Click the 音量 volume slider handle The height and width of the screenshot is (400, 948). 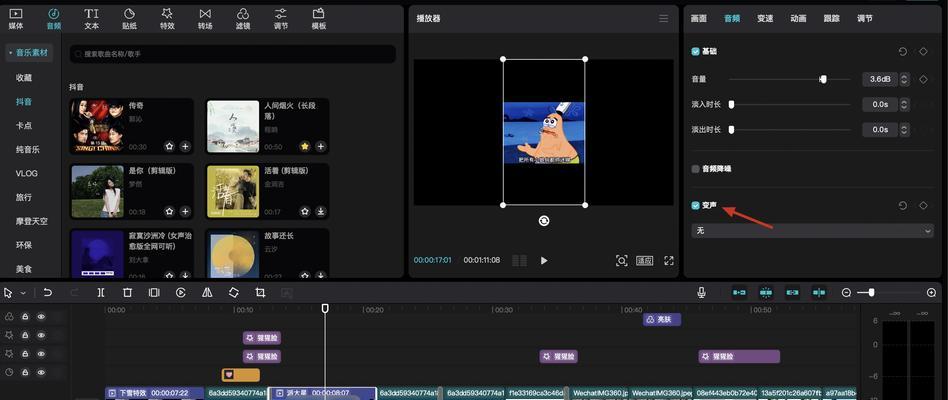click(x=823, y=79)
